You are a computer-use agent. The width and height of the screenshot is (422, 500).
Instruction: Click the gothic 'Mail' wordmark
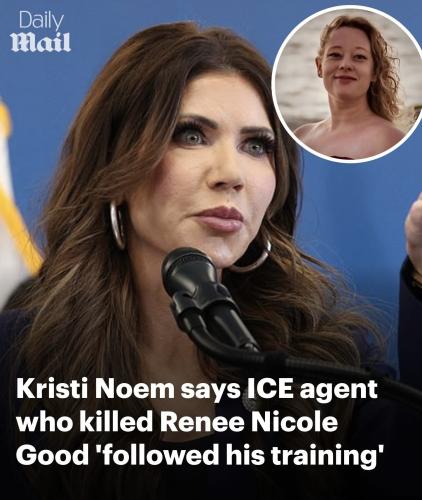pos(41,42)
